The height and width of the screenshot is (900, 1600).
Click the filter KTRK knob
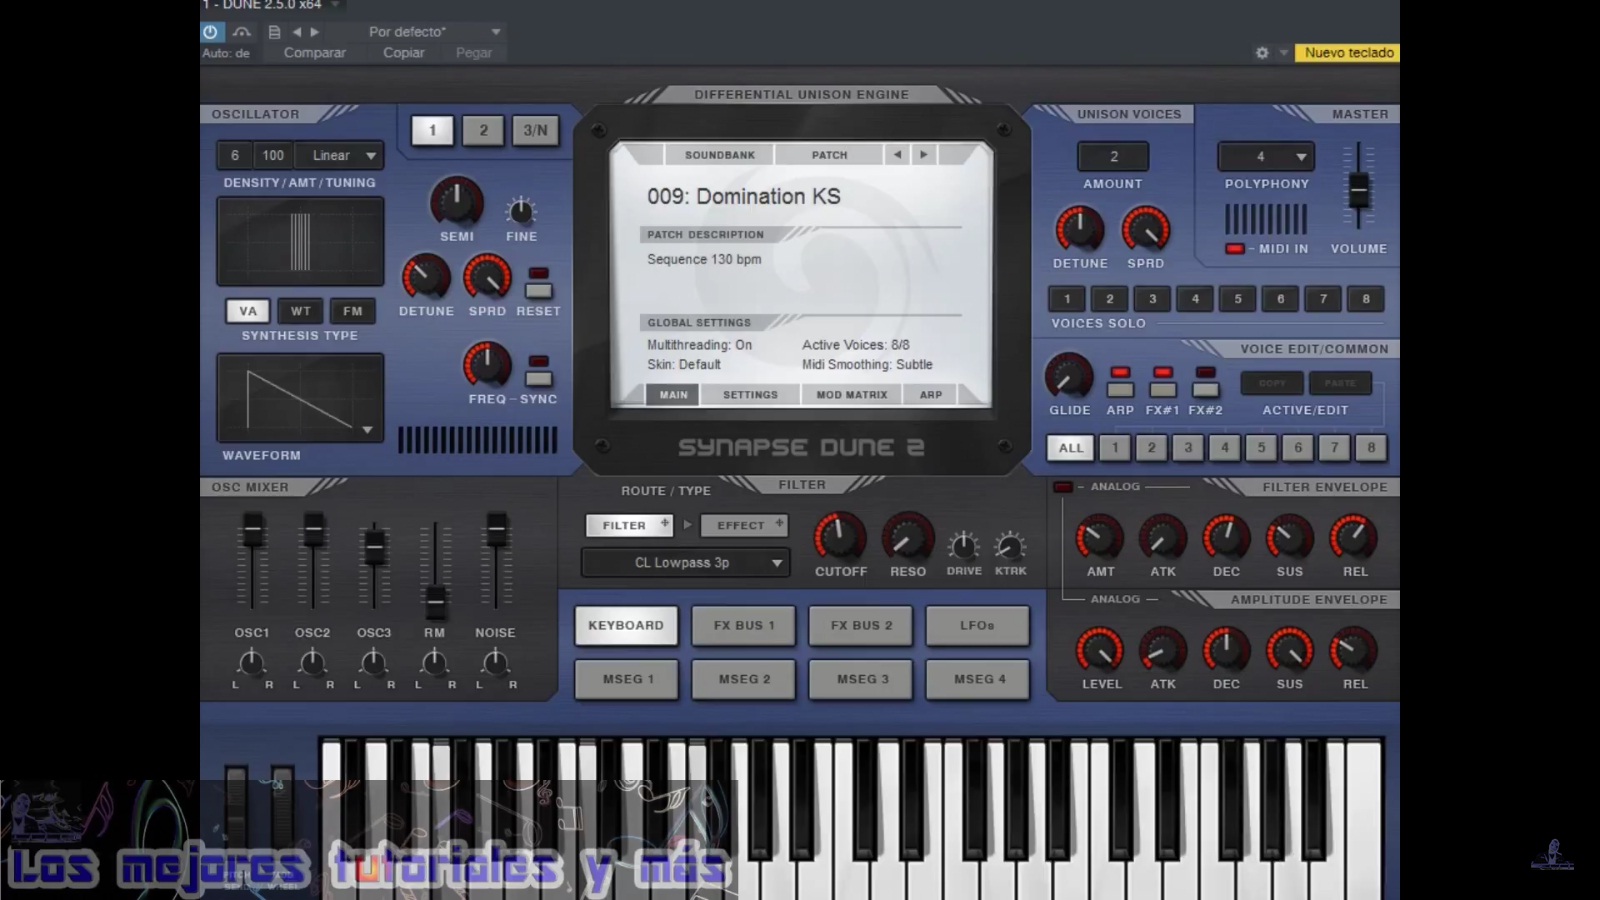tap(1010, 546)
